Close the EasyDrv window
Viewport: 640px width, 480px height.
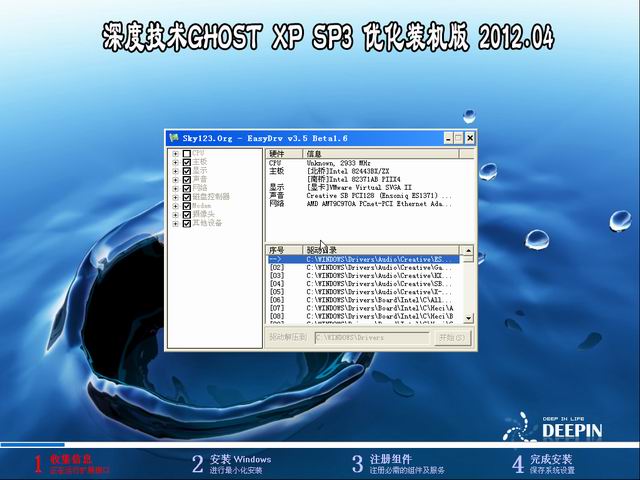(470, 138)
